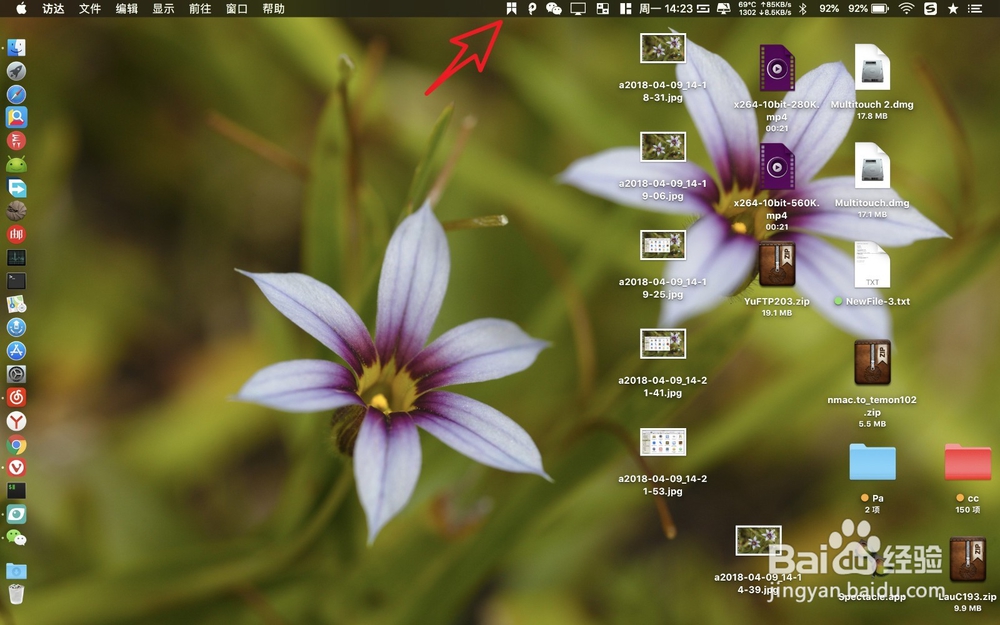Click the menu bar icon the red arrow points to
Screen dimensions: 1000x625
[x=511, y=8]
